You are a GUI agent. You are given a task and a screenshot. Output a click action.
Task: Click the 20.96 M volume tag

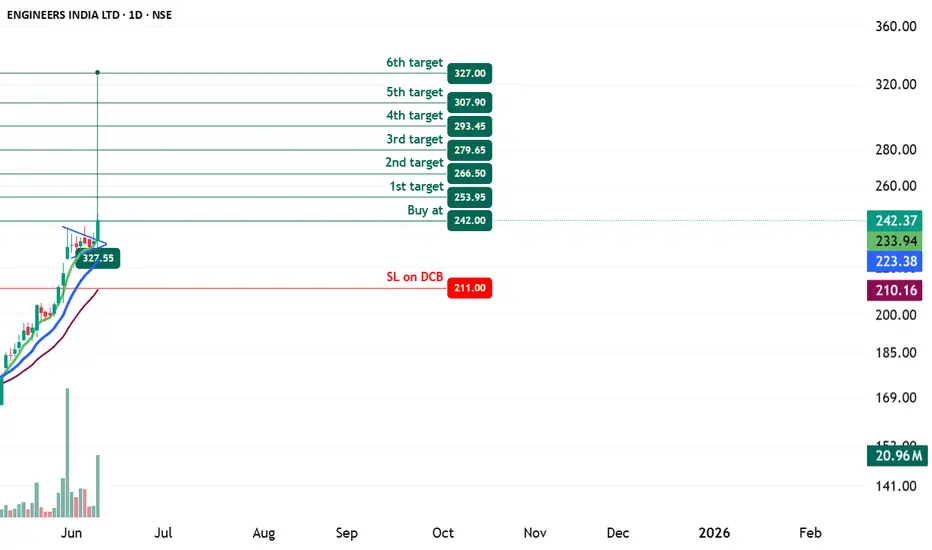click(898, 455)
